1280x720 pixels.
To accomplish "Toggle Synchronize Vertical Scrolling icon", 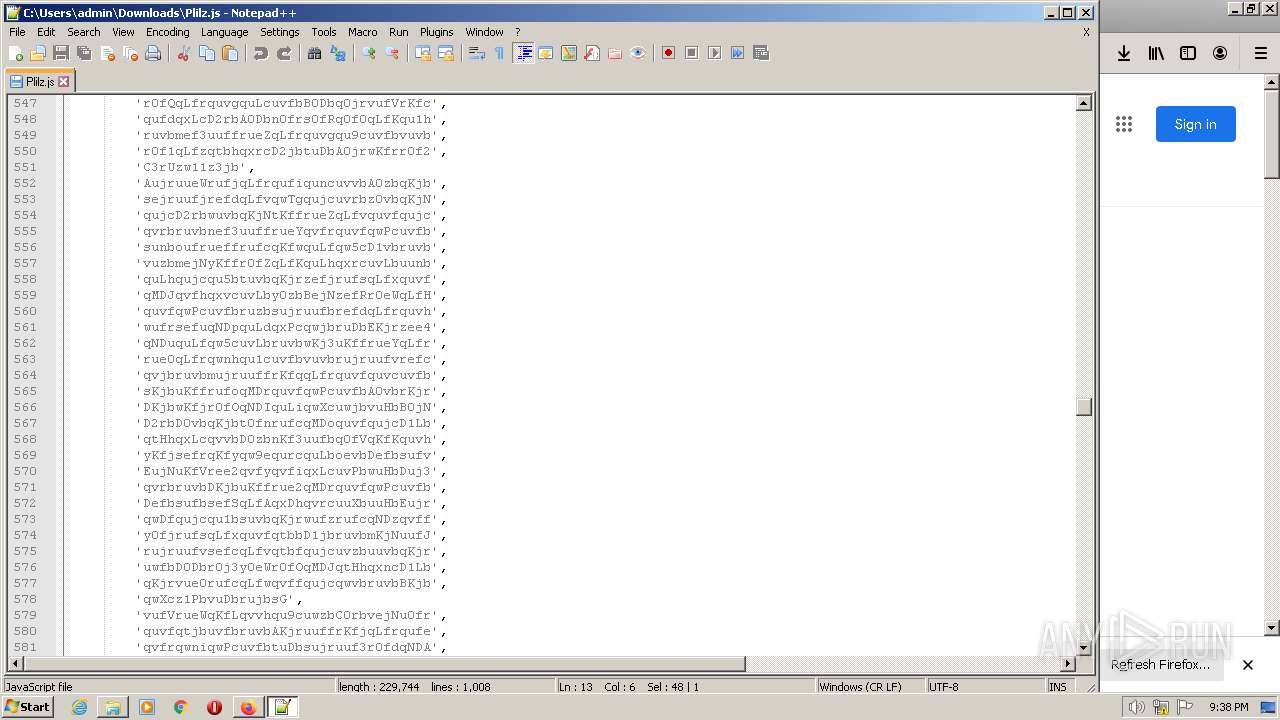I will point(423,53).
